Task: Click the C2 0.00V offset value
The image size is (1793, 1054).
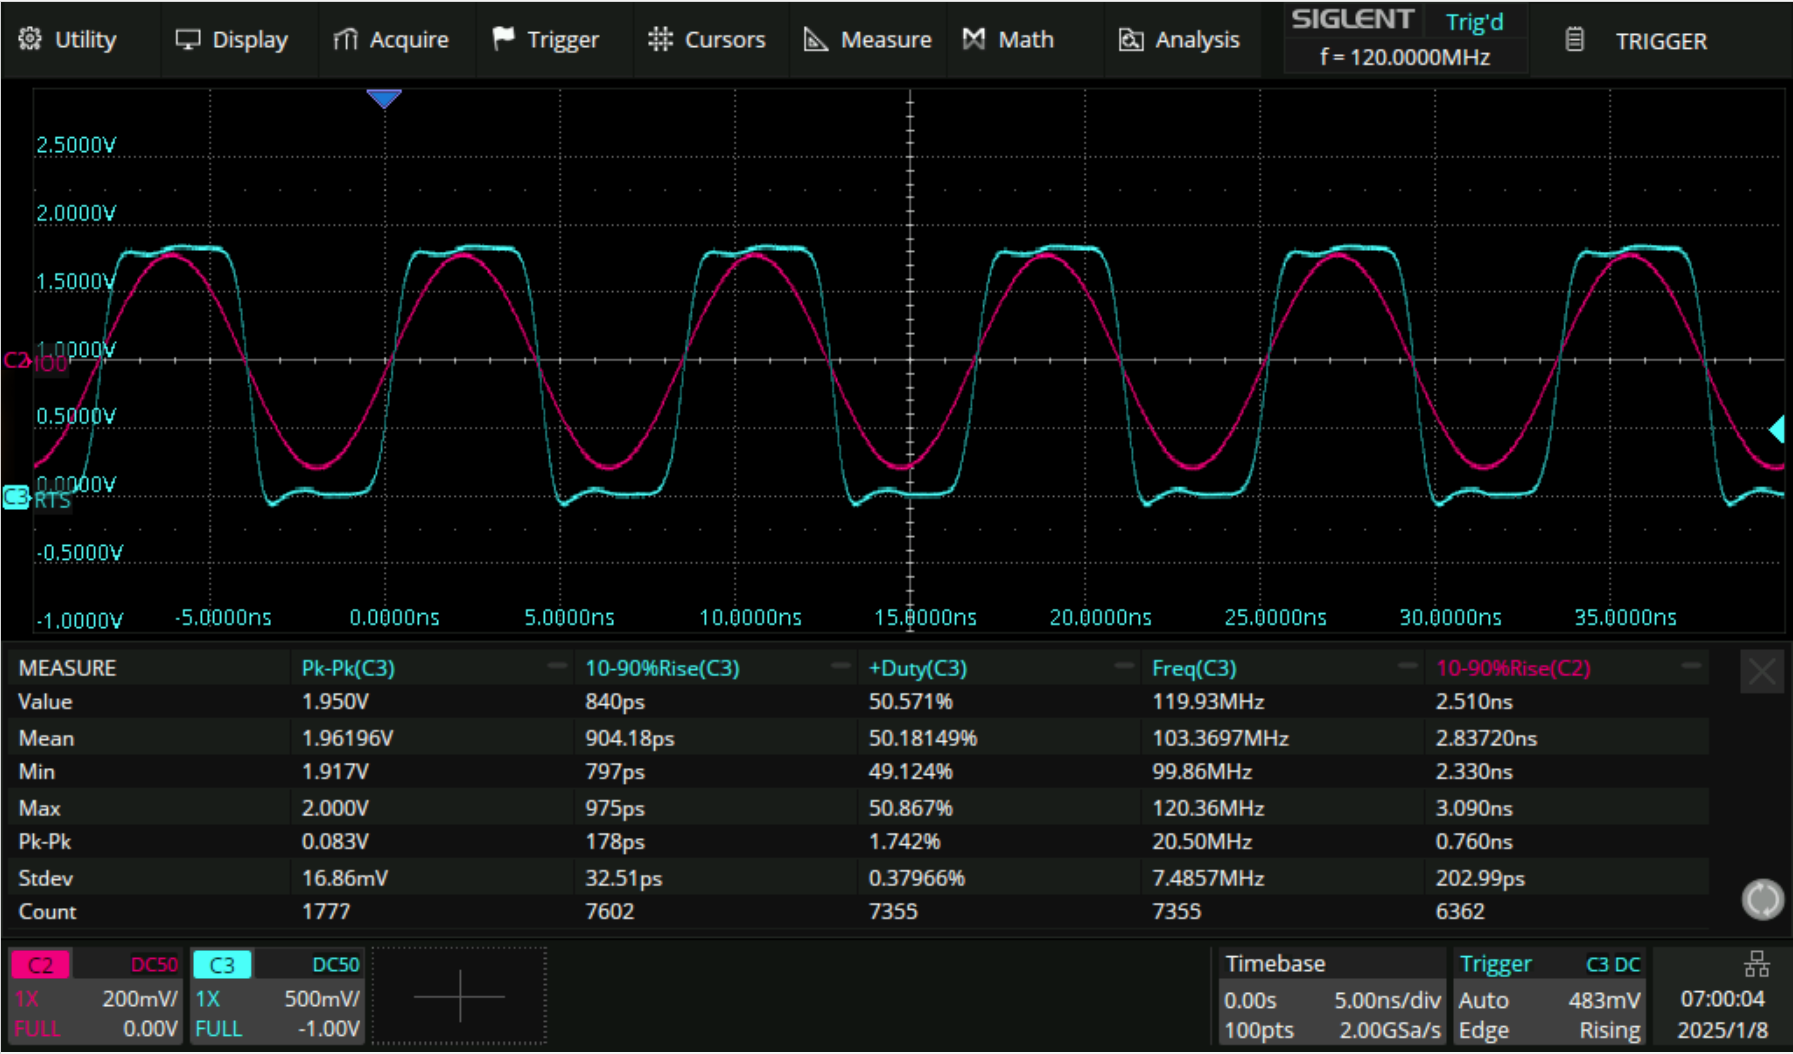Action: coord(150,1029)
